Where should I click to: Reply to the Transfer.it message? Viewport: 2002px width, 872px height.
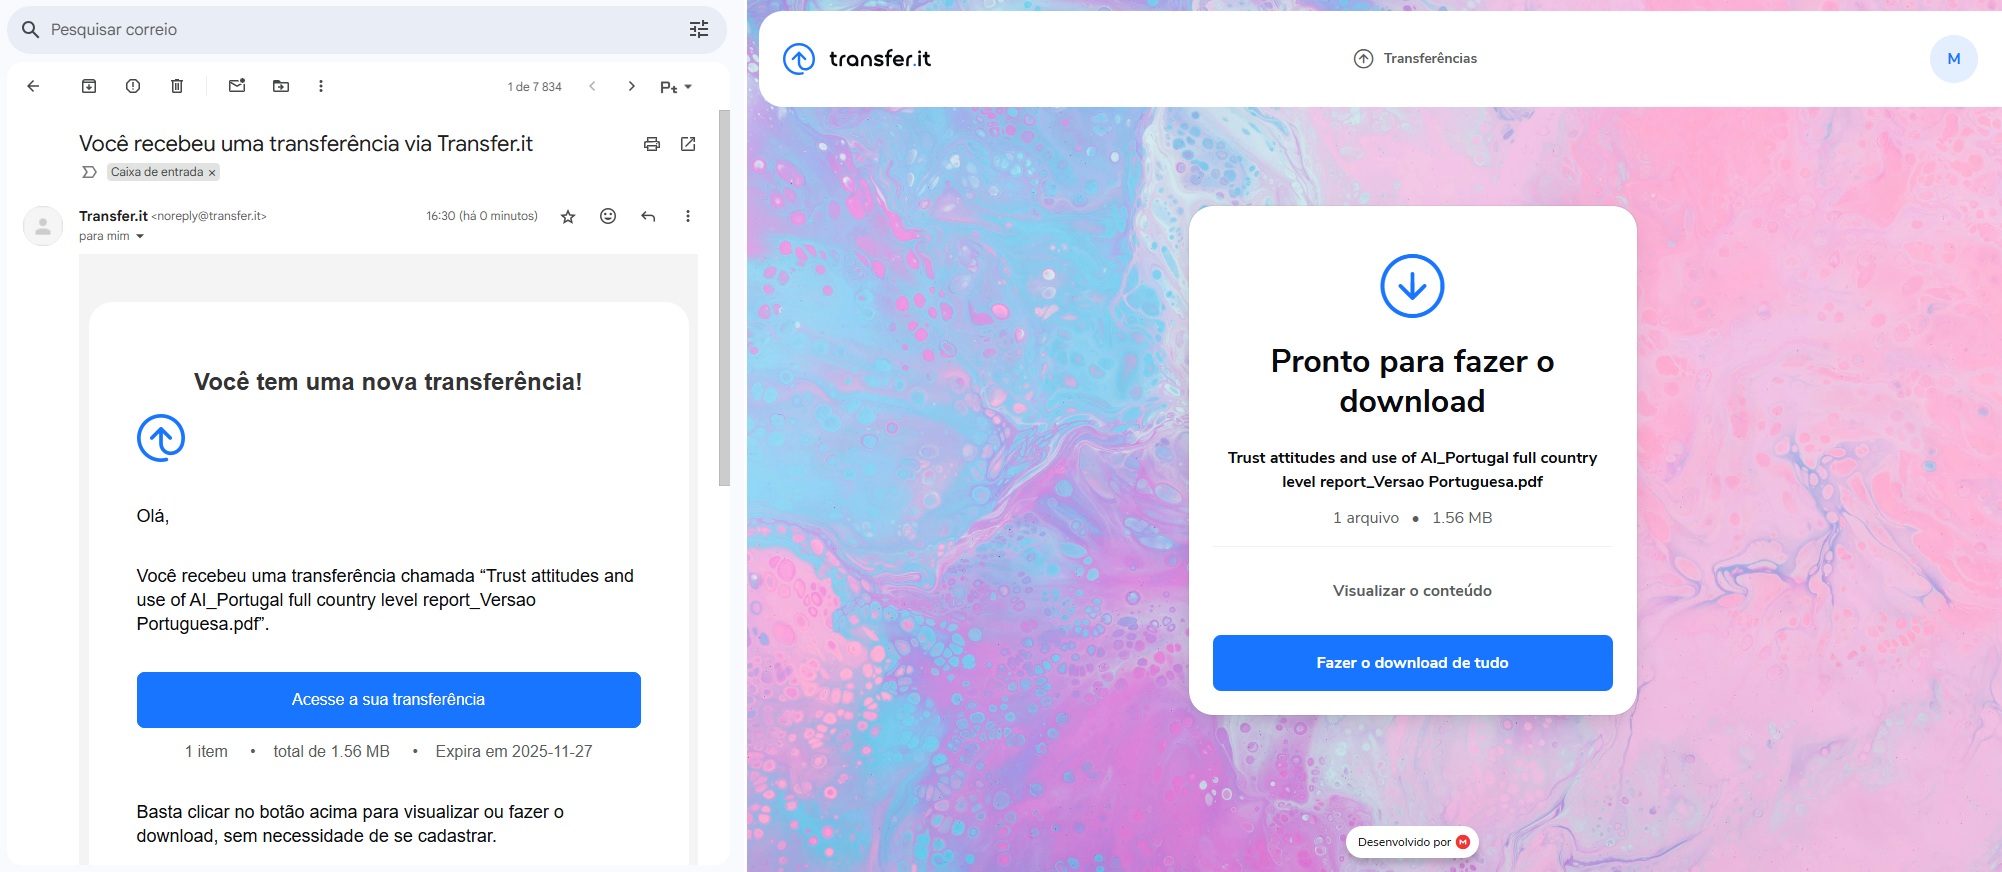(x=648, y=216)
